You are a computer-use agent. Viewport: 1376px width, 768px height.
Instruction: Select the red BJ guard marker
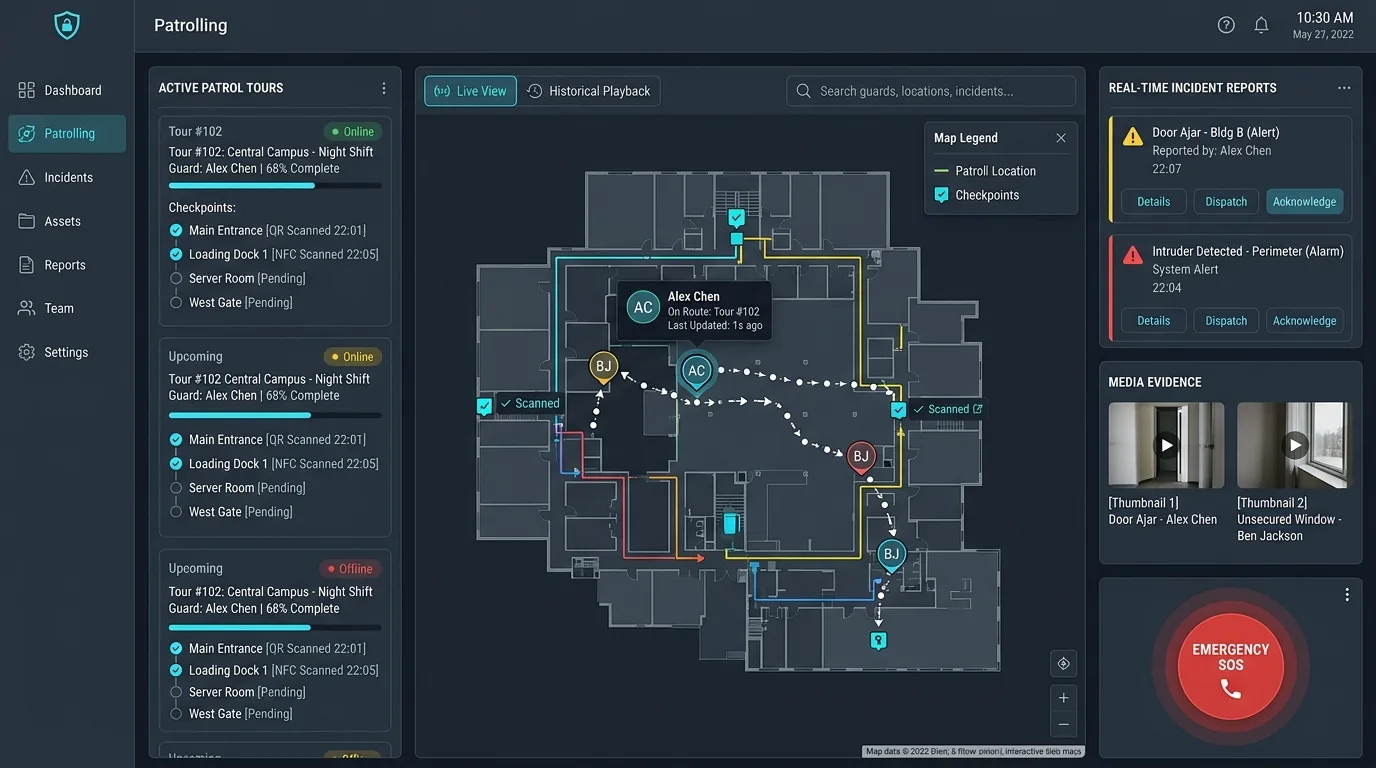[x=860, y=458]
